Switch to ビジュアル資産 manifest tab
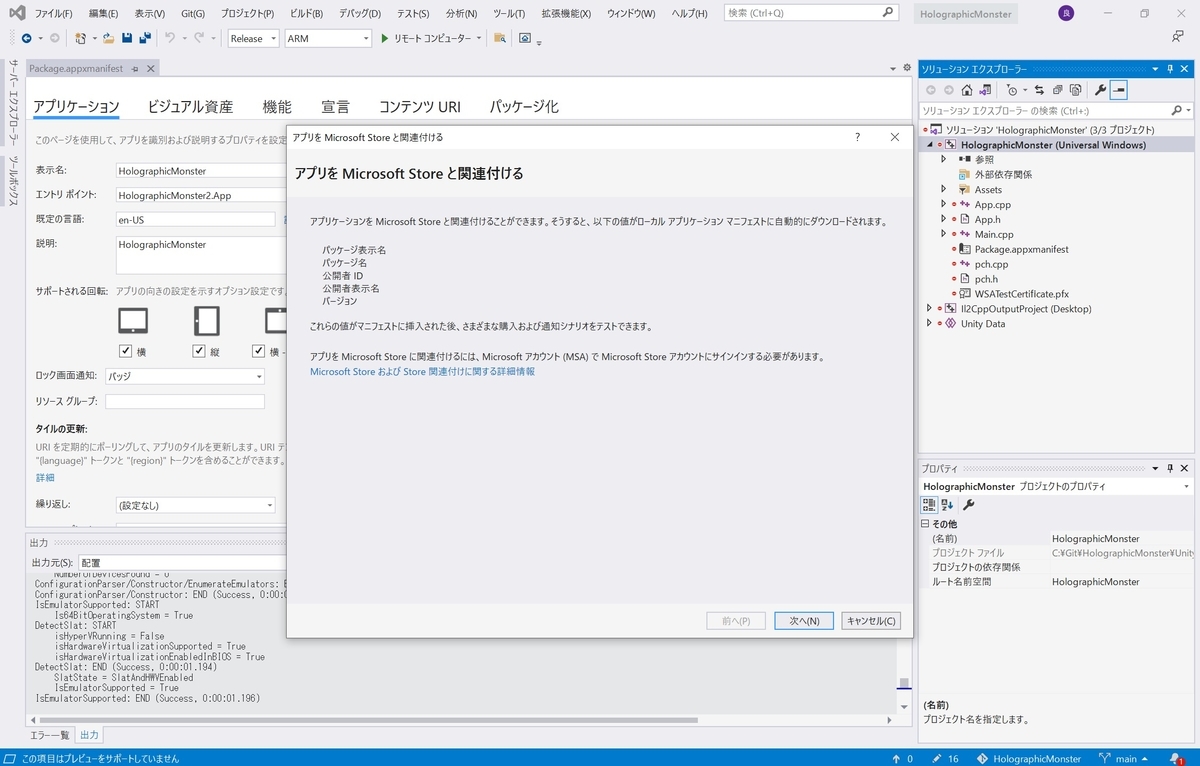 click(190, 107)
